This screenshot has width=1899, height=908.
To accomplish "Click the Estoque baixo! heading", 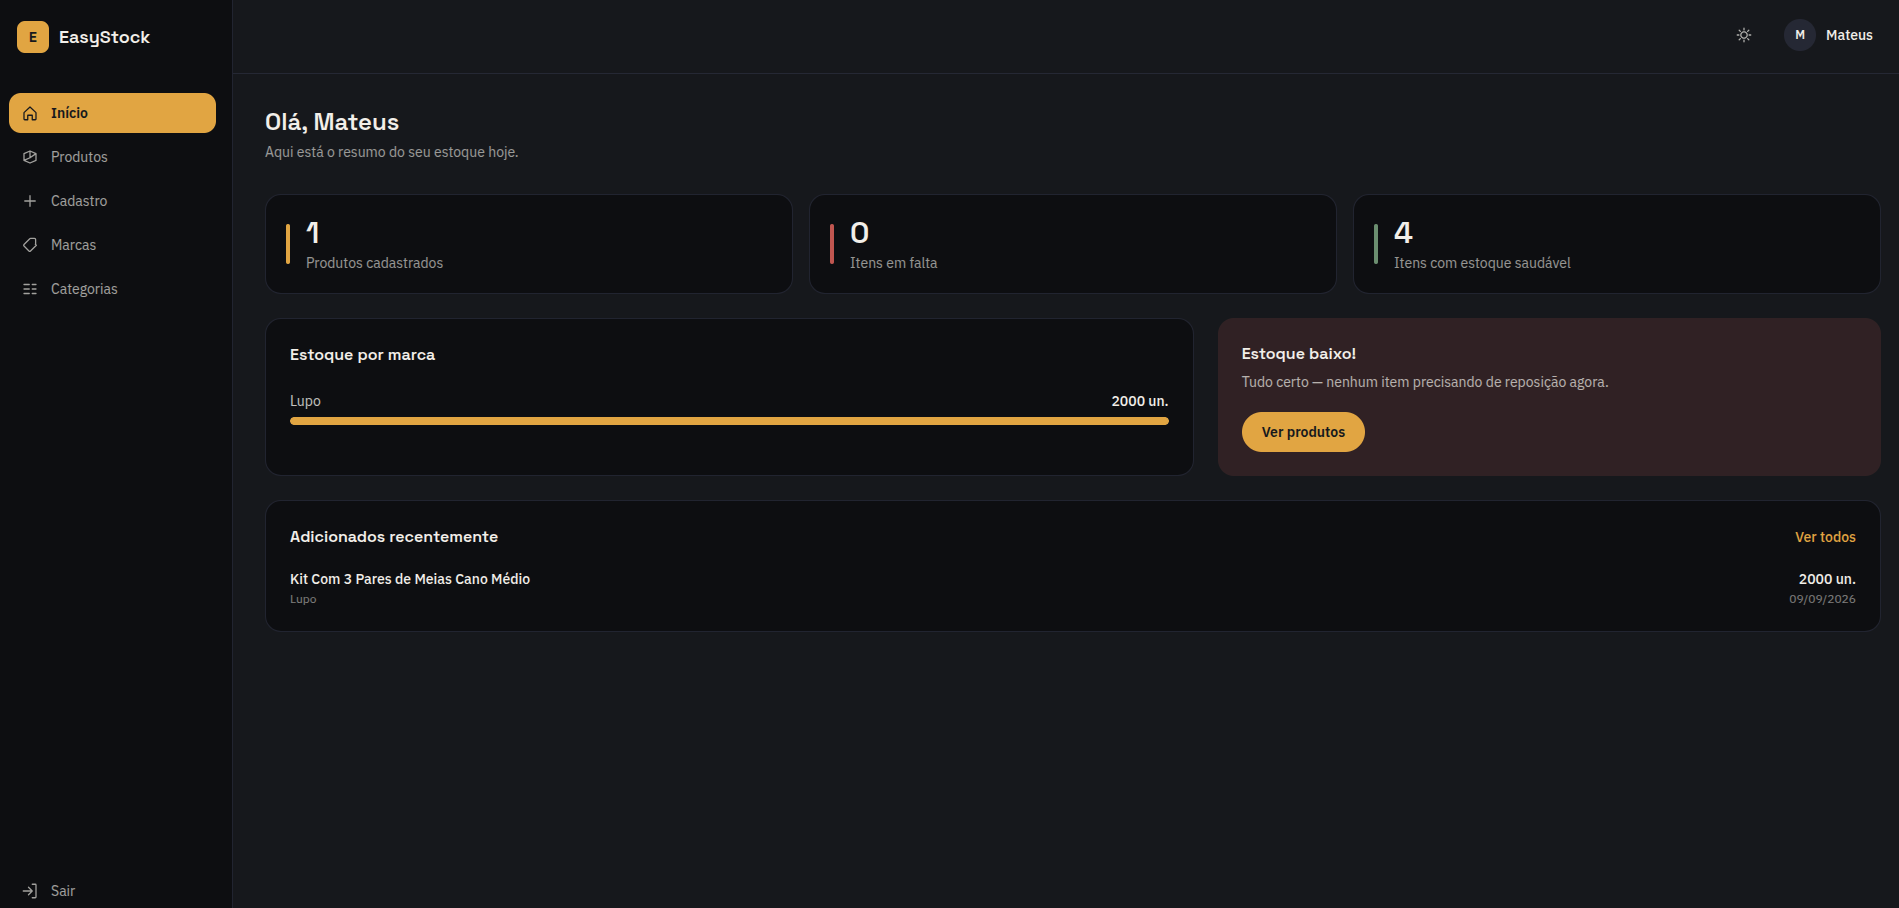I will 1299,354.
